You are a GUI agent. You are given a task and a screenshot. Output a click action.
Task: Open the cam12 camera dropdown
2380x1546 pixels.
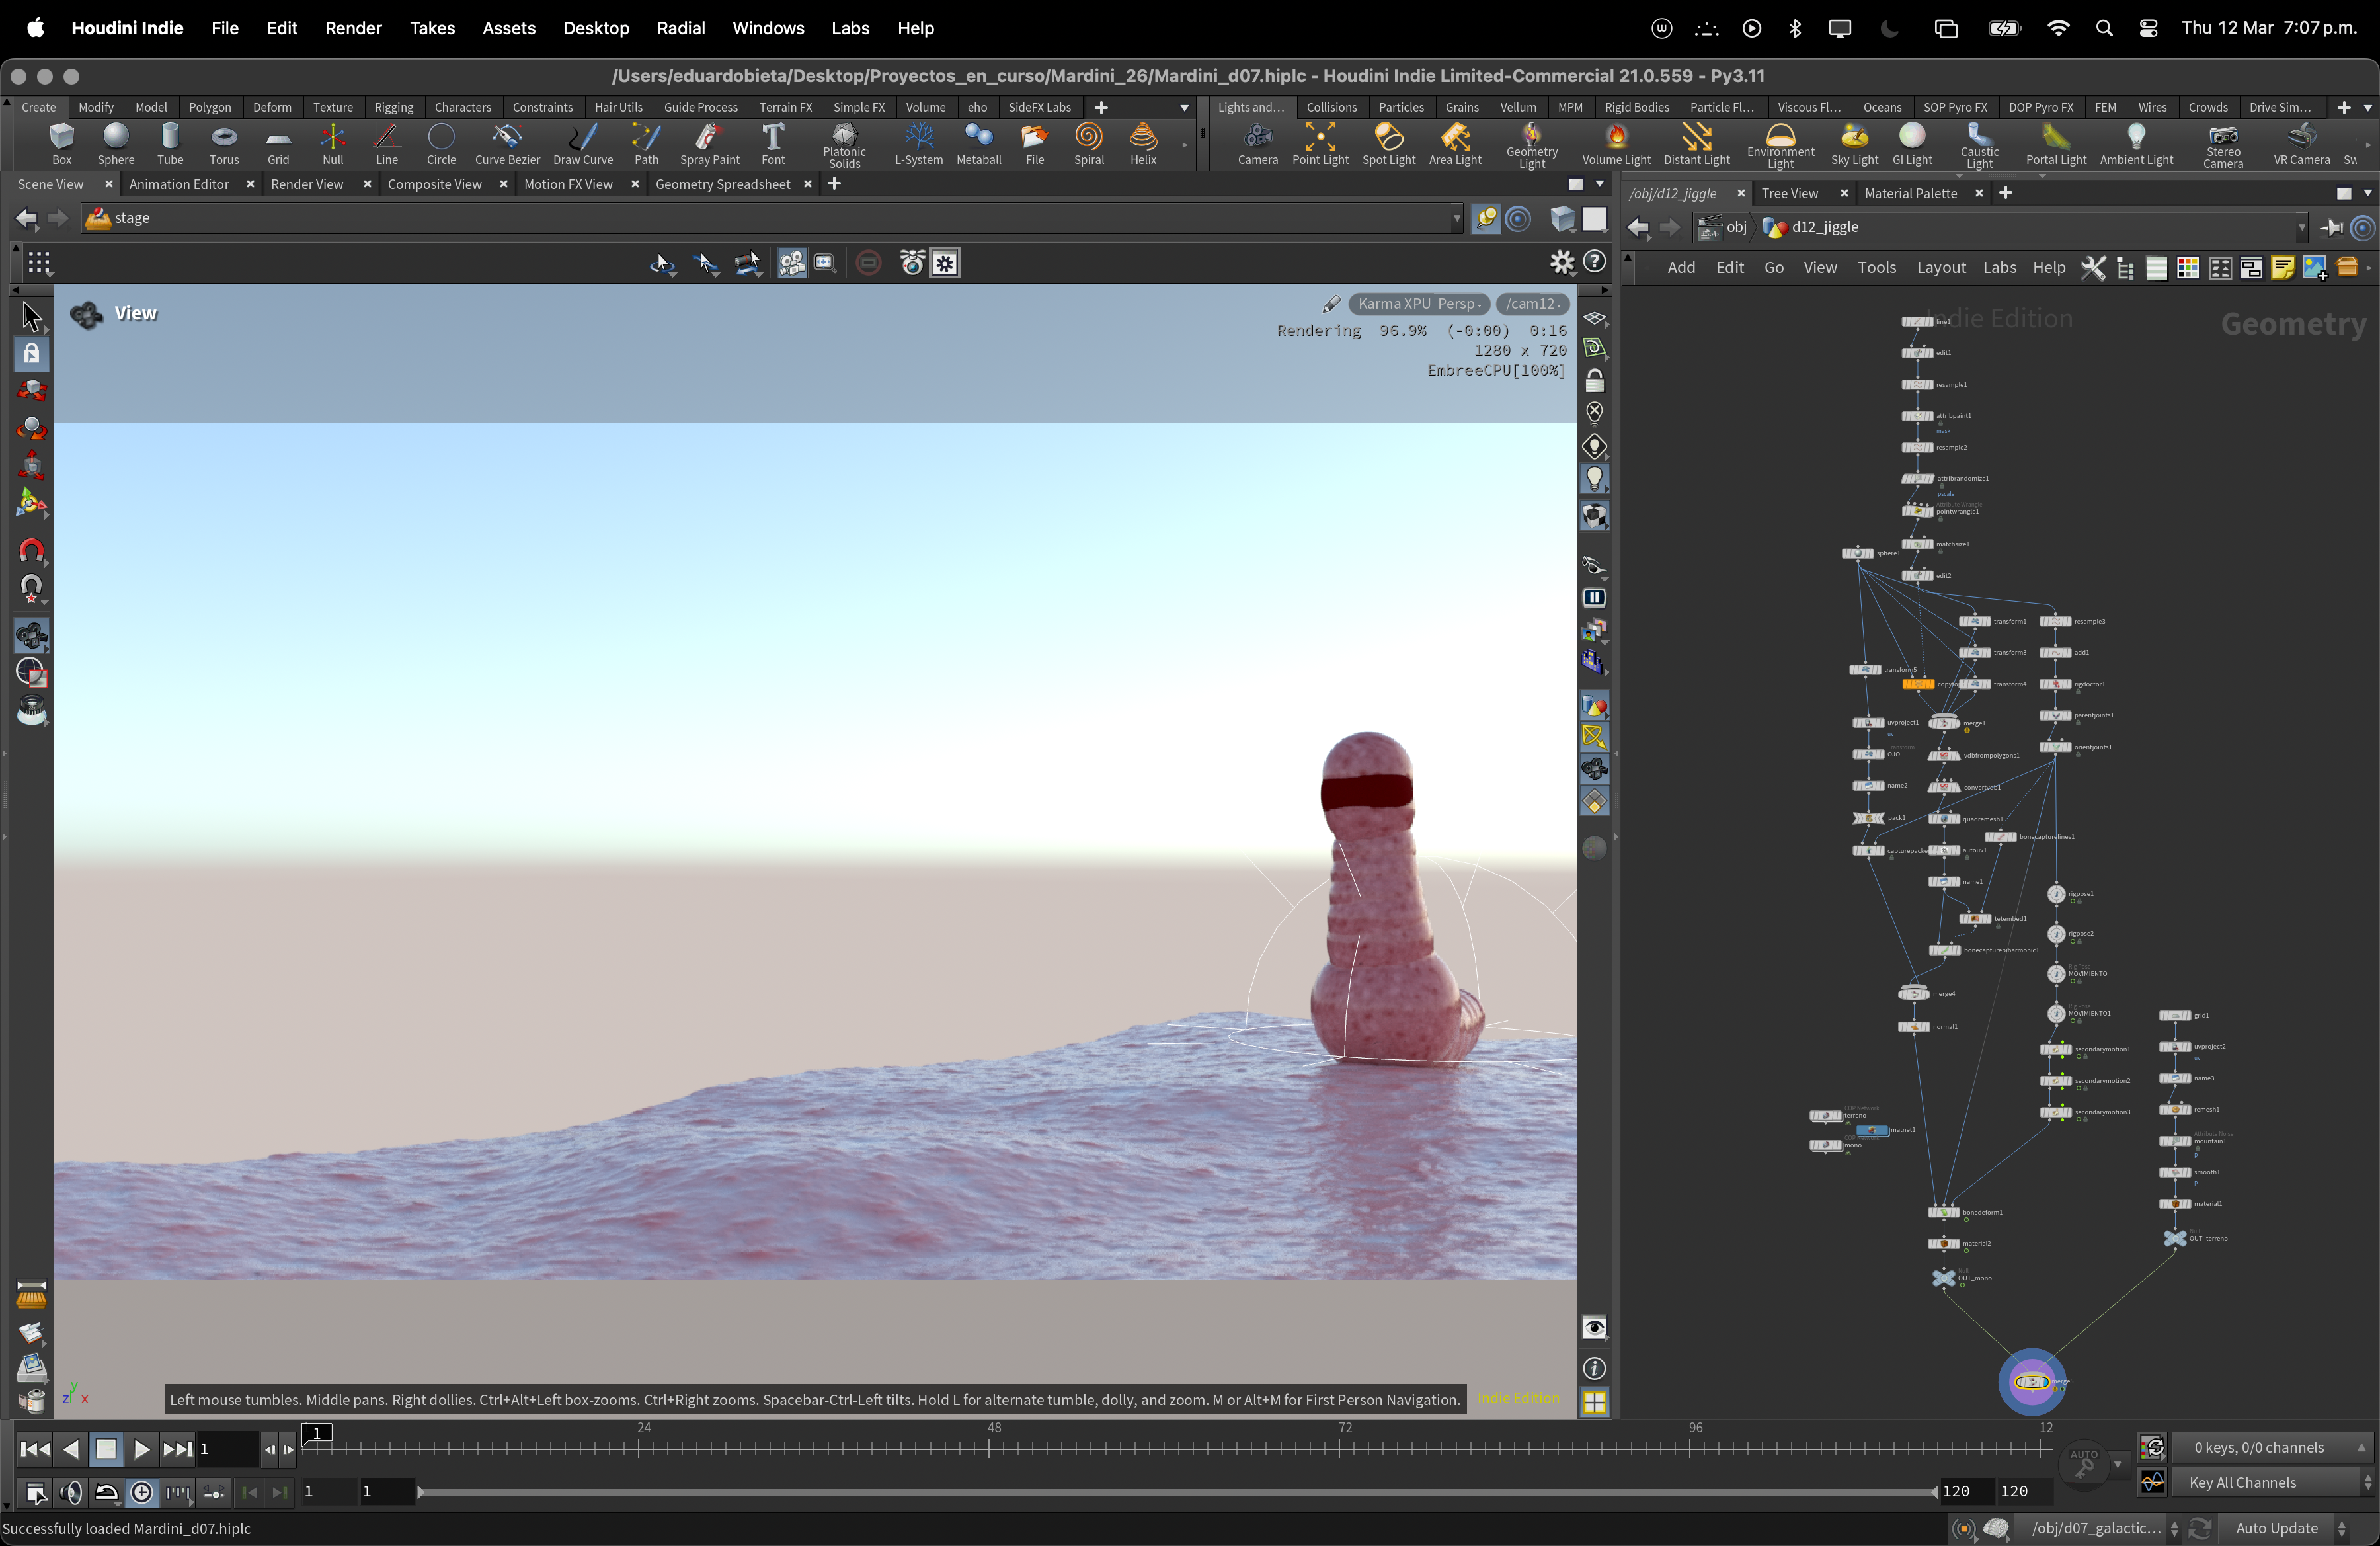[x=1533, y=304]
